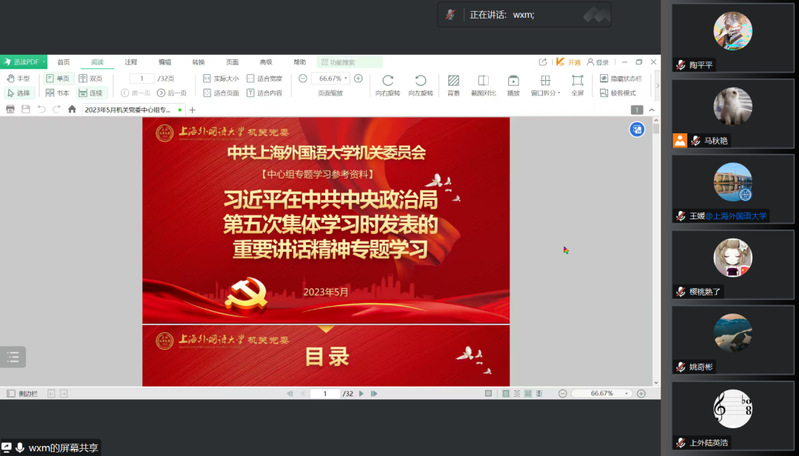Click the home icon beside document tab
This screenshot has width=799, height=456.
tap(72, 109)
